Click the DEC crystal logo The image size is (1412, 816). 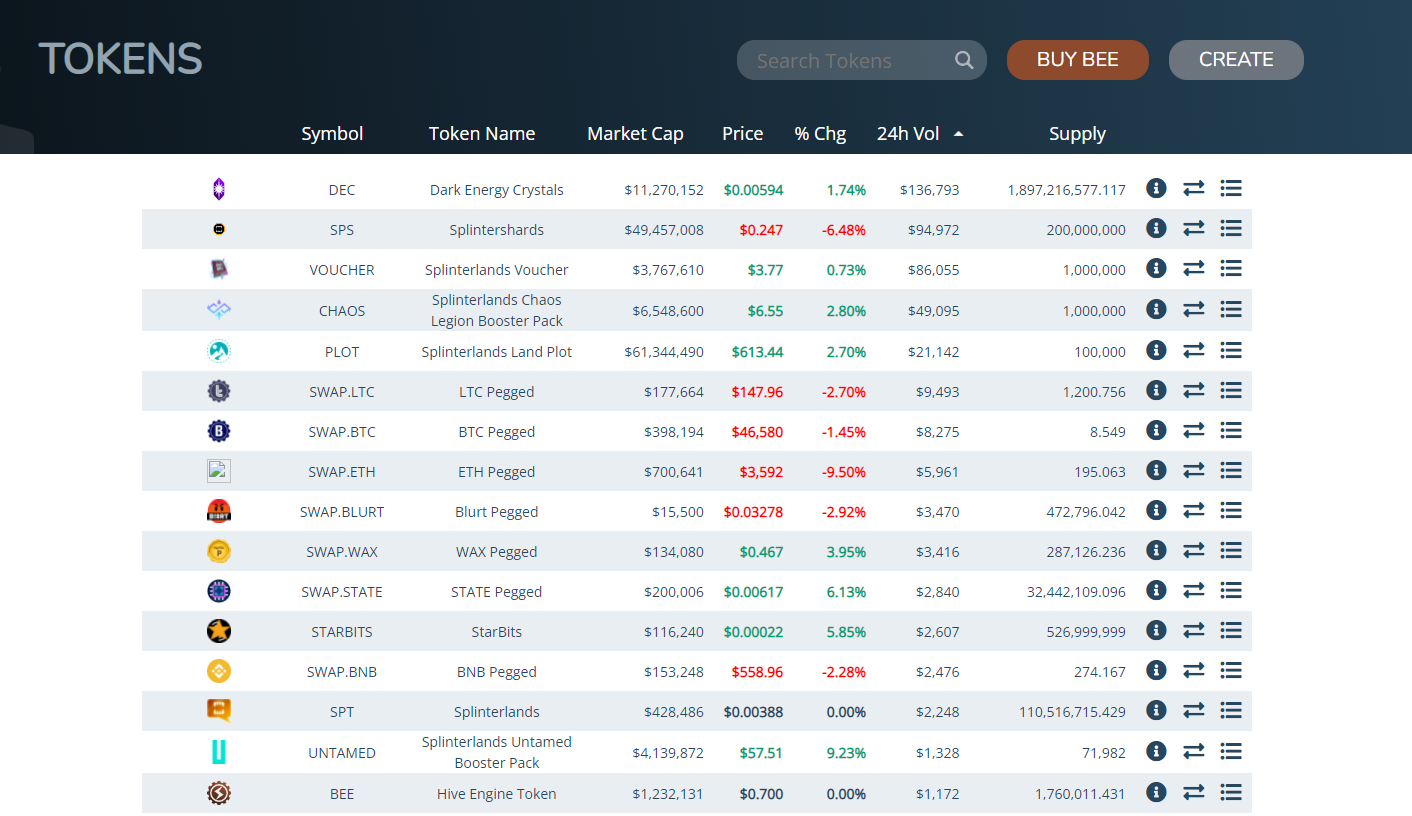219,189
